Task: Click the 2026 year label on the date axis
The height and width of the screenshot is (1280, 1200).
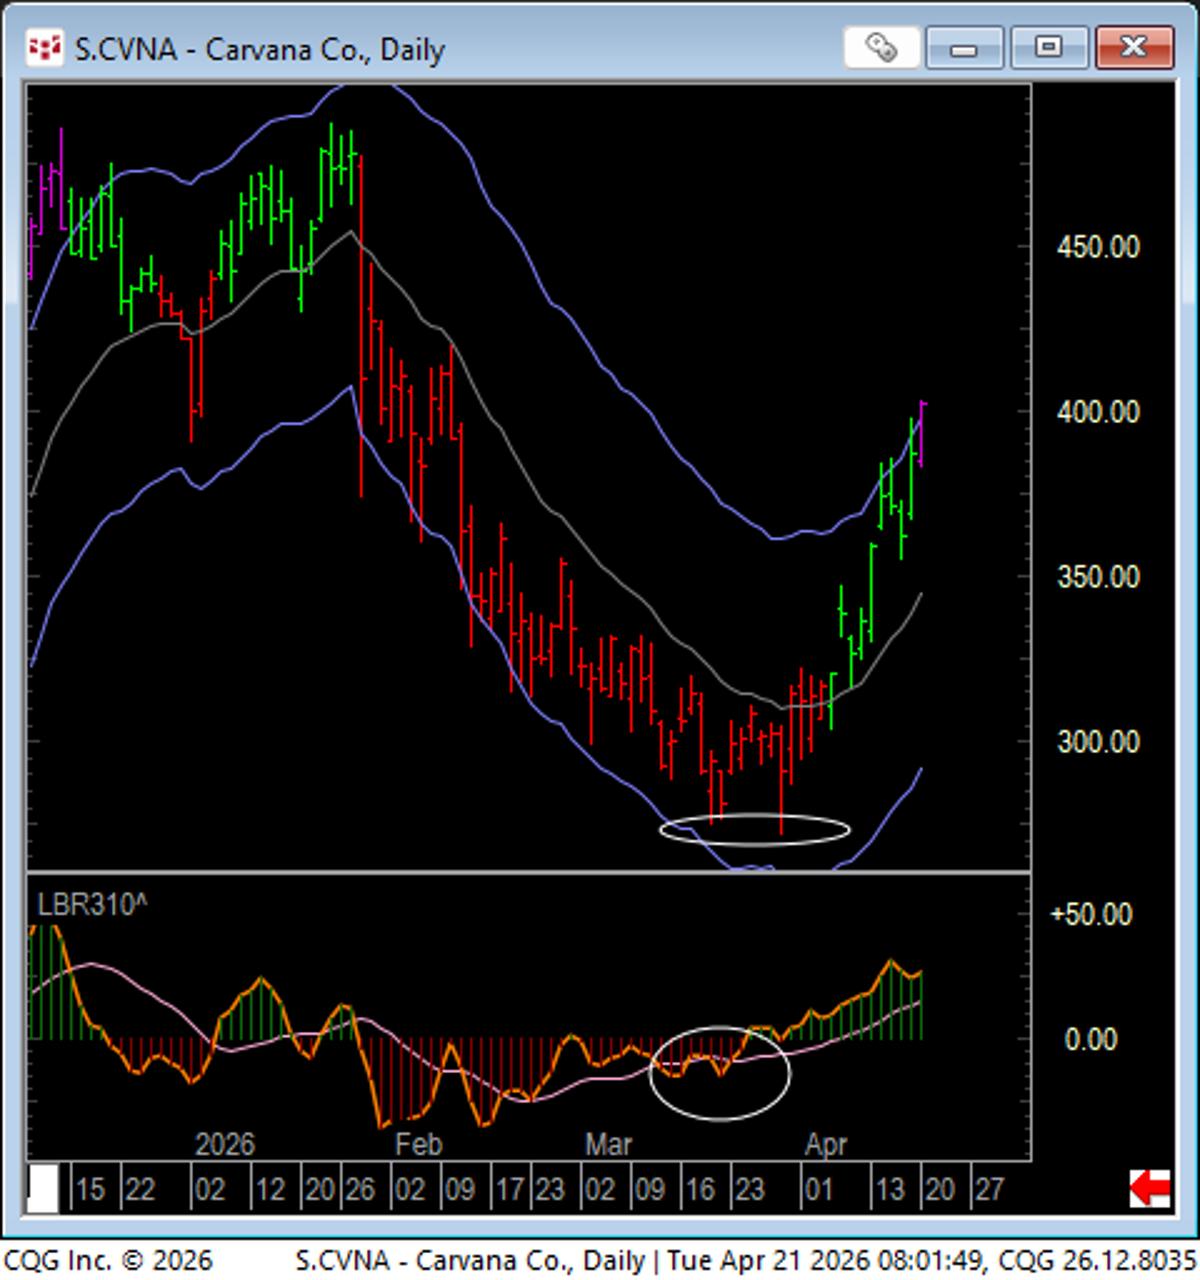Action: coord(222,1143)
